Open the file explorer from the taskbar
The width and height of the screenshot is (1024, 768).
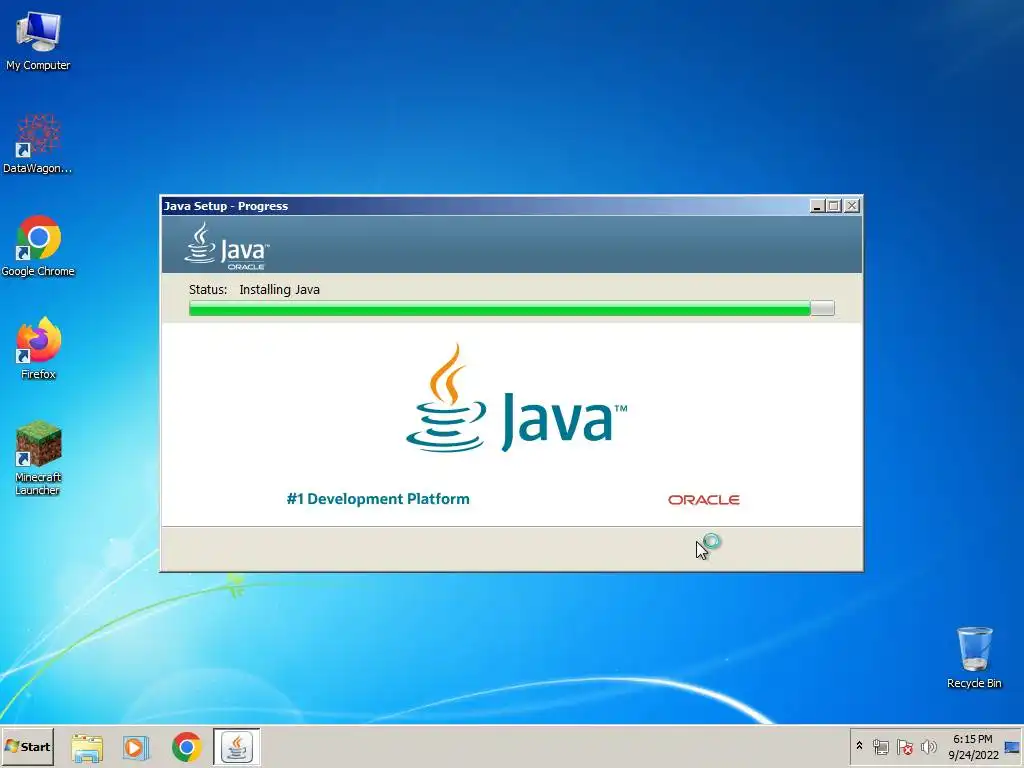87,748
